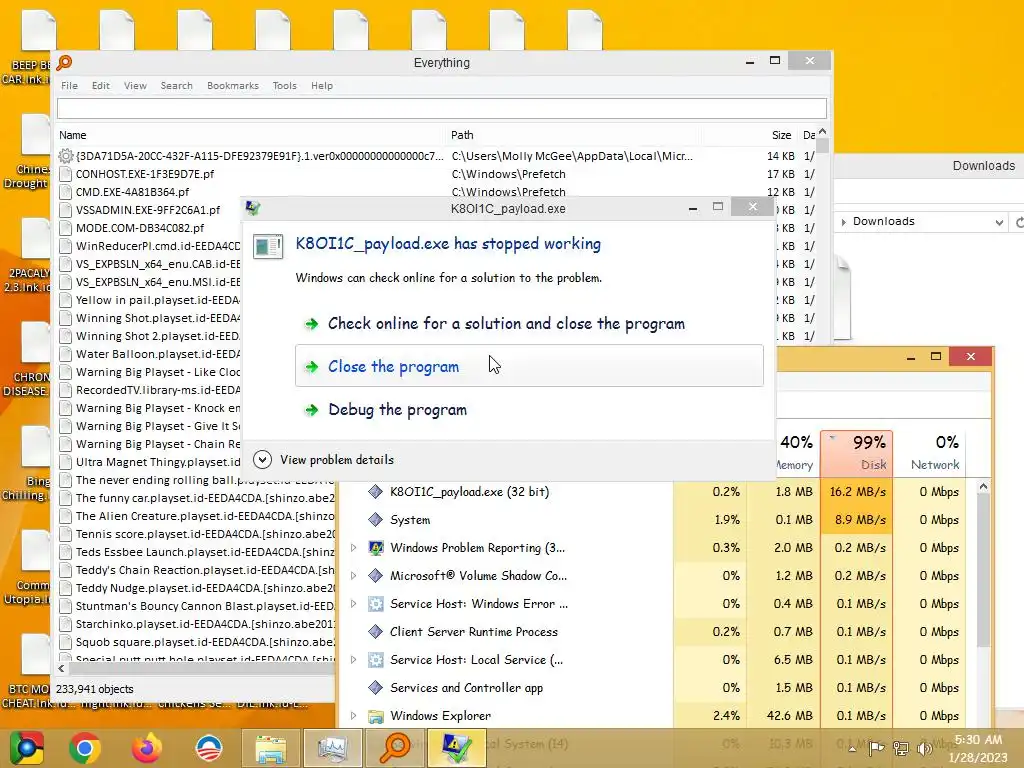Click the diamond icon of K8OI1C_payload.exe (32 bit) process
Viewport: 1024px width, 768px height.
pyautogui.click(x=375, y=492)
